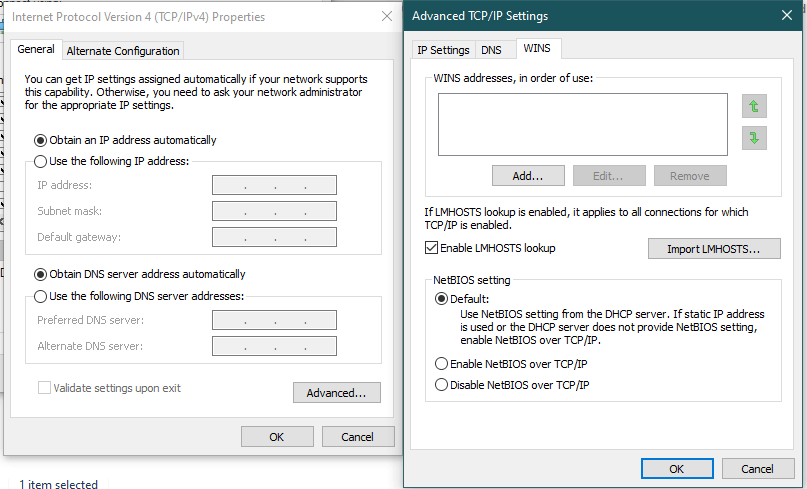Switch to the IP Settings tab
This screenshot has height=489, width=807.
pos(443,50)
